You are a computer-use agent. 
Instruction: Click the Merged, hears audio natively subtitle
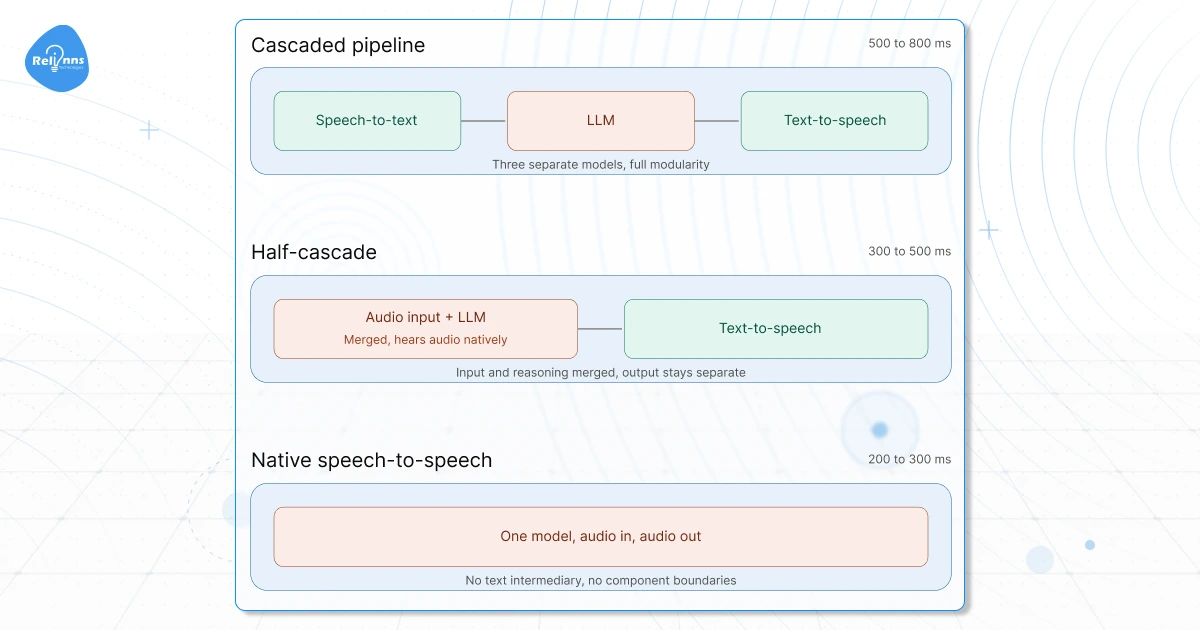pyautogui.click(x=426, y=340)
